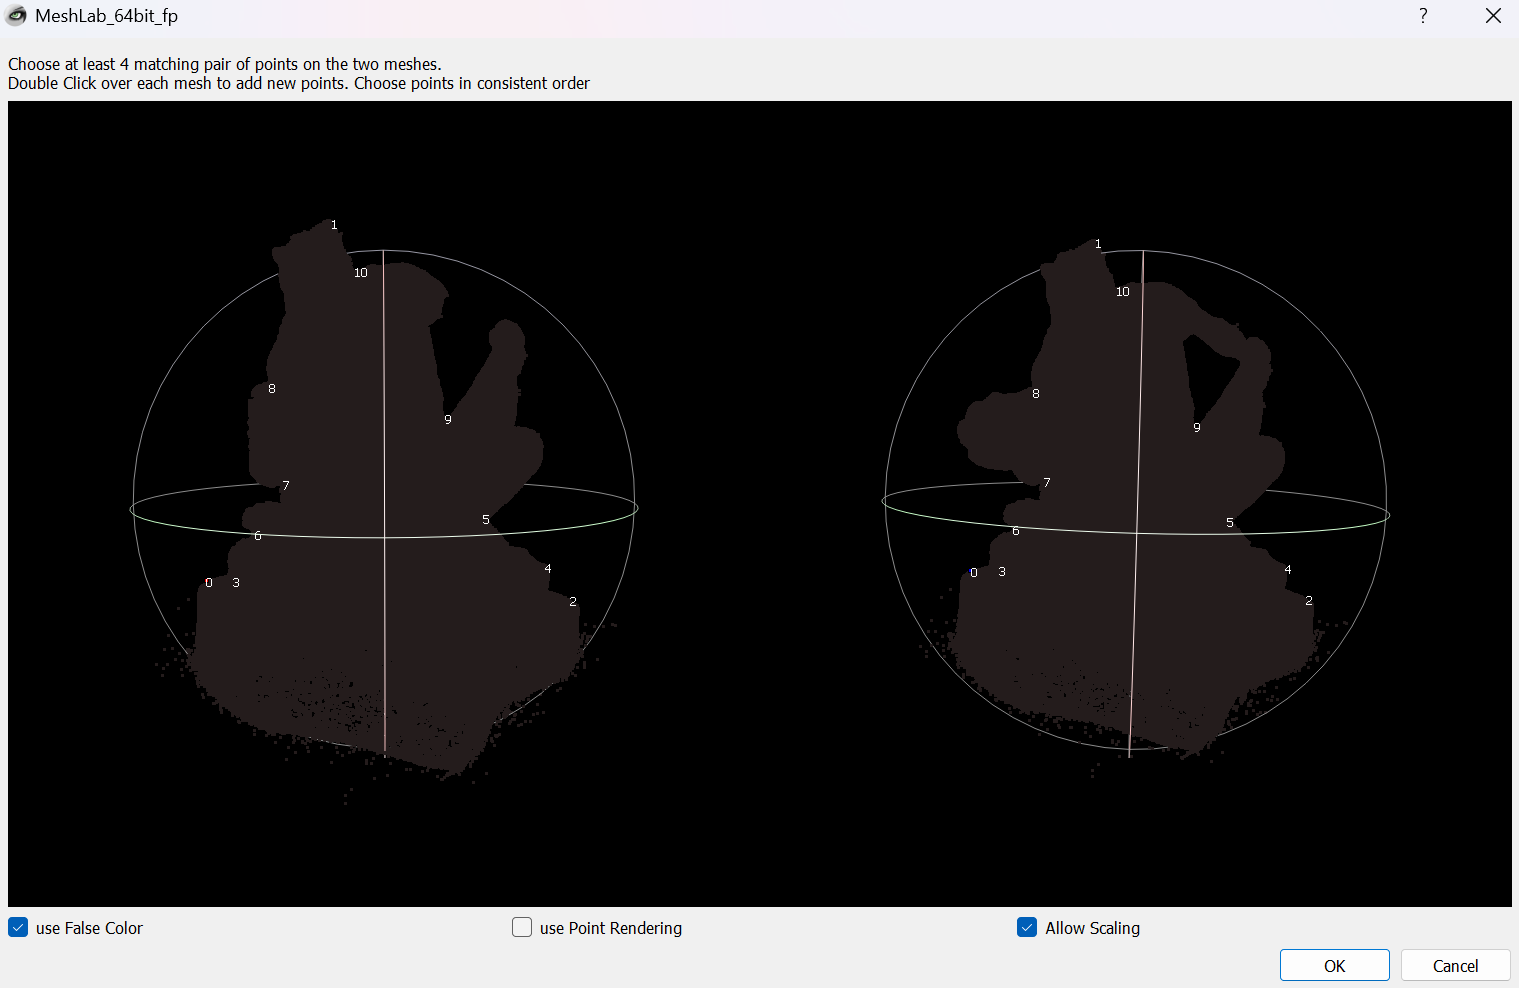Select point marker 3 on left mesh
The image size is (1519, 988).
tap(236, 582)
